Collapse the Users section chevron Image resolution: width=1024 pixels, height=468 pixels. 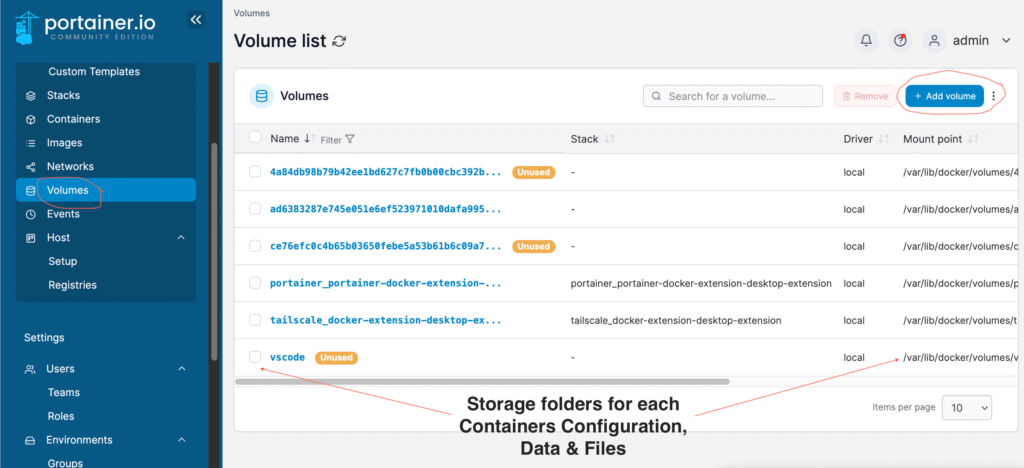(x=182, y=369)
